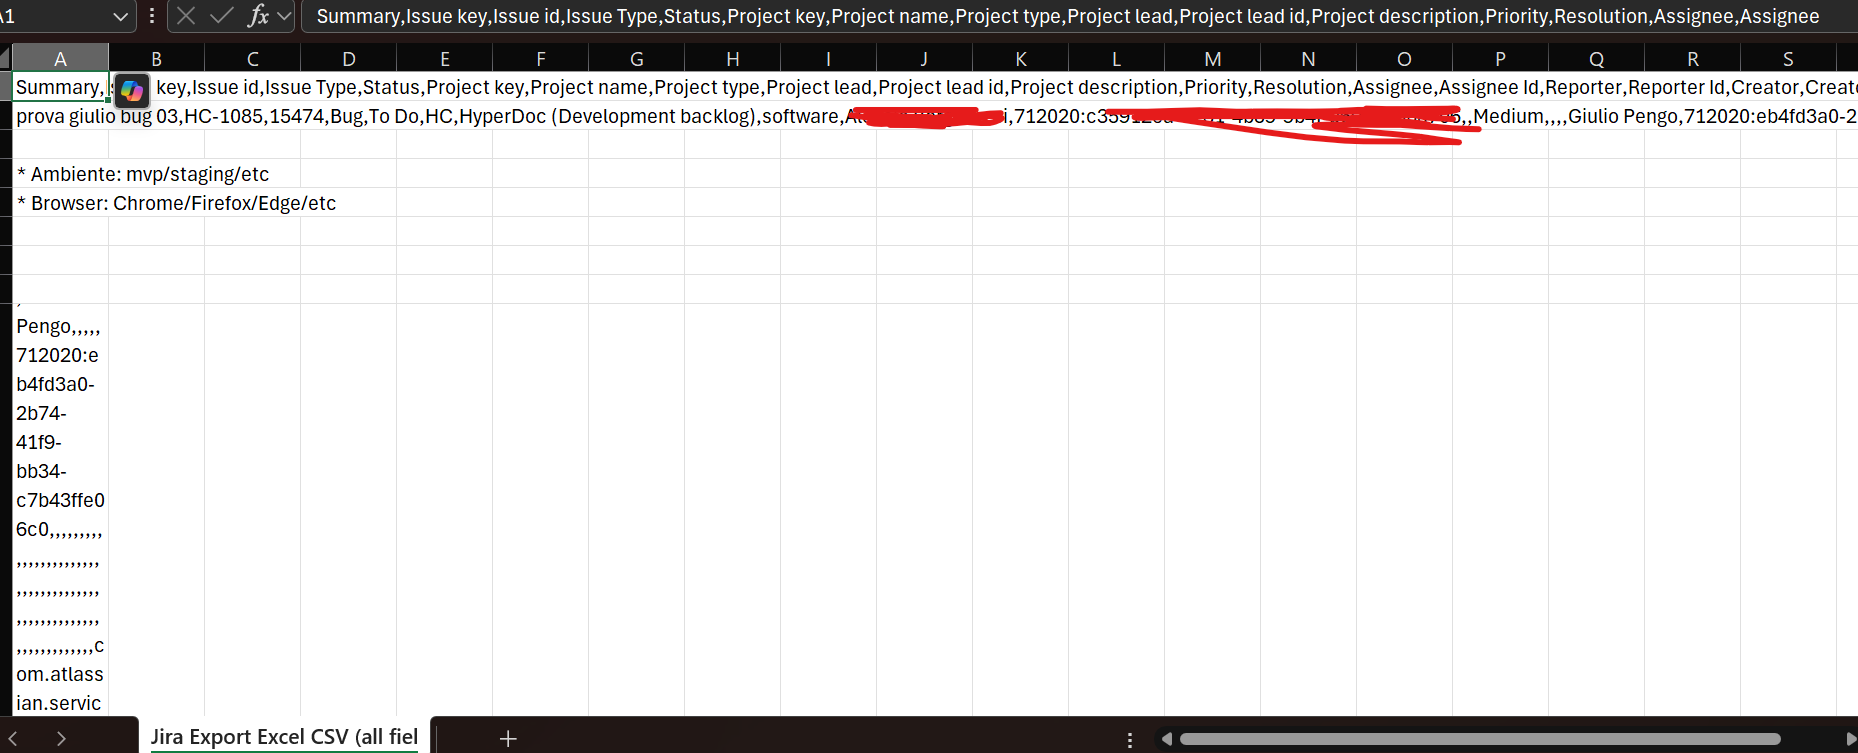Click the three-dot splitter near scrollbar

click(1130, 740)
